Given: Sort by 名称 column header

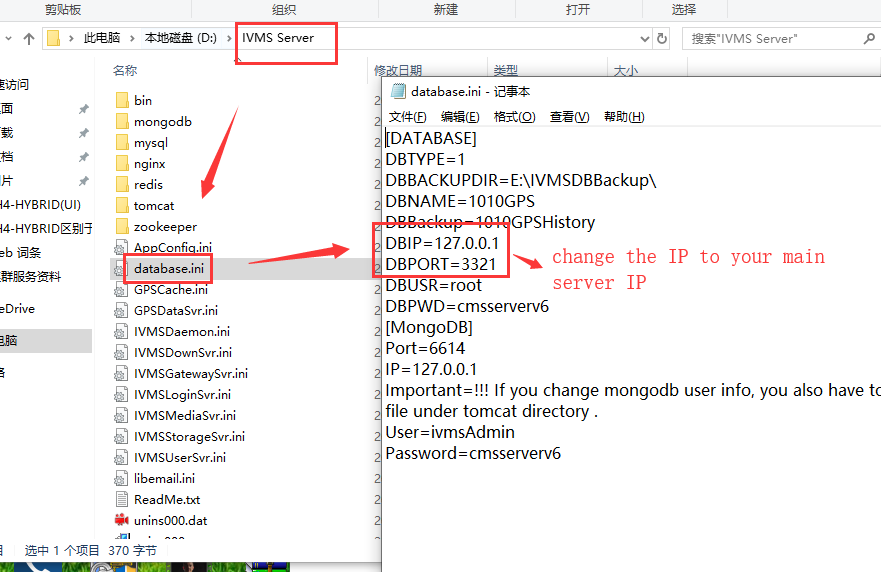Looking at the screenshot, I should [125, 70].
